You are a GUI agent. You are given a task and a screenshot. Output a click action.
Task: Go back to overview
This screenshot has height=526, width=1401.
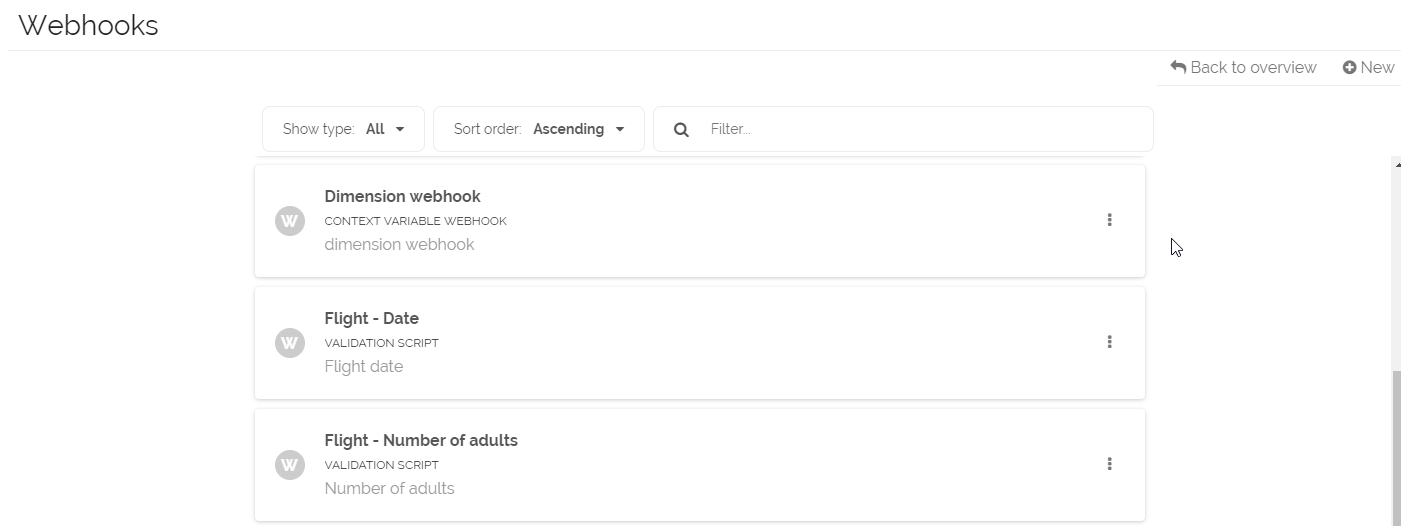(1252, 67)
